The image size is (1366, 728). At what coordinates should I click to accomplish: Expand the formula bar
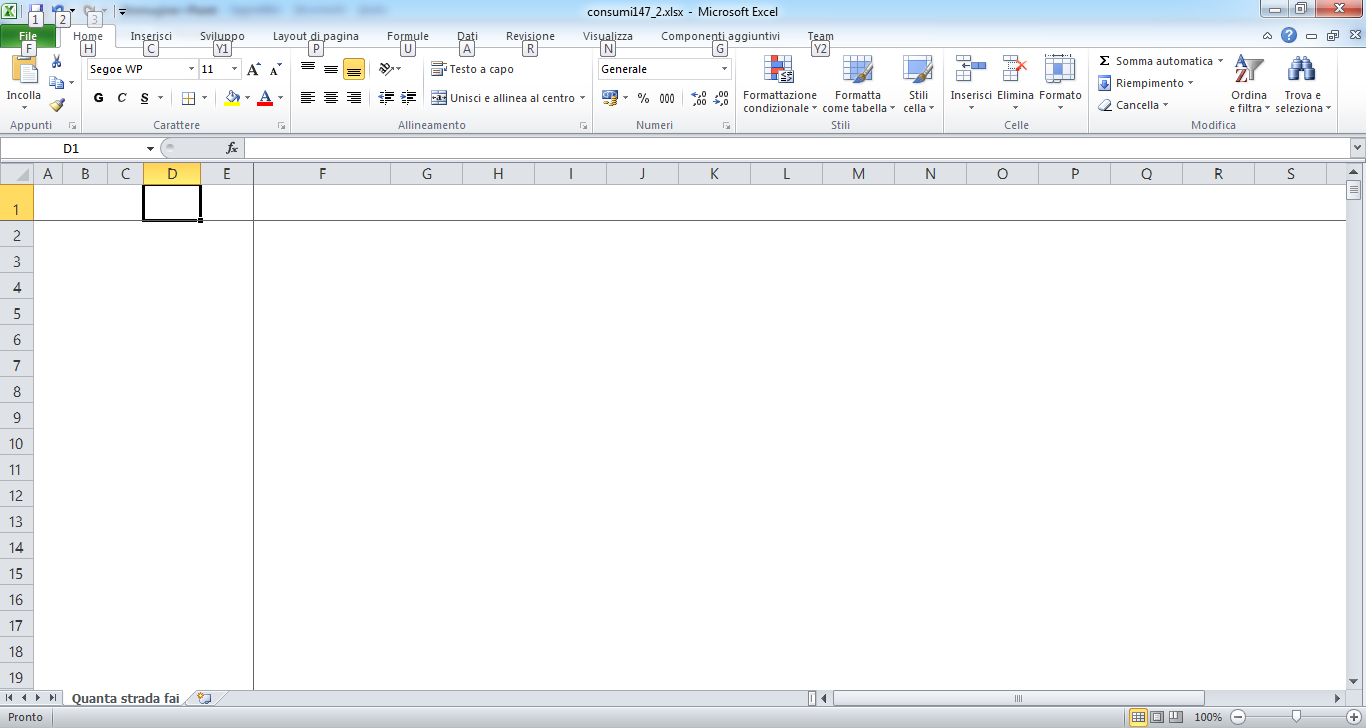point(1357,148)
